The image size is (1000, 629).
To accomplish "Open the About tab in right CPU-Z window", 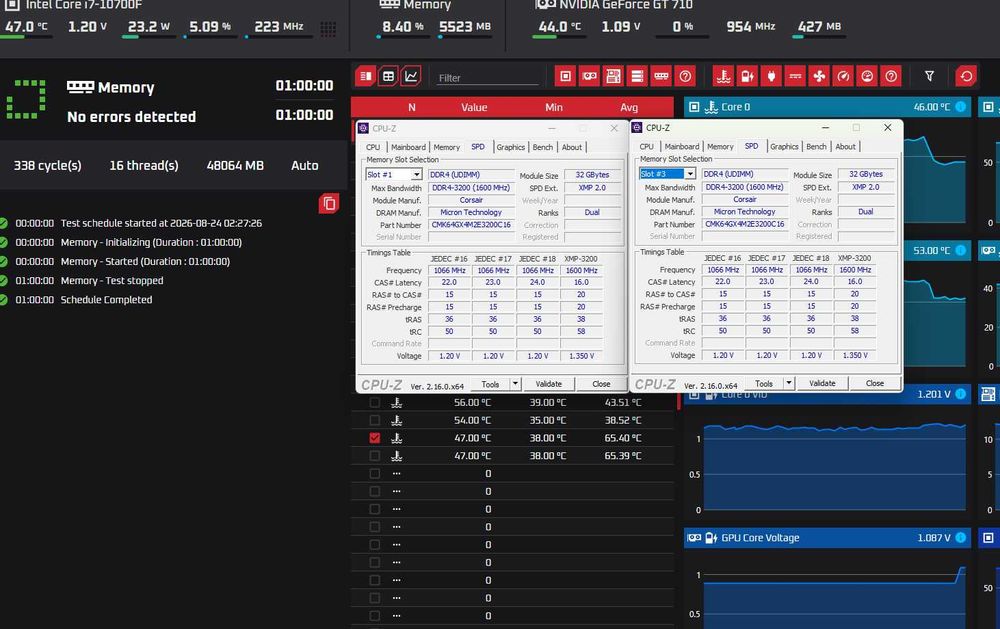I will [x=846, y=147].
